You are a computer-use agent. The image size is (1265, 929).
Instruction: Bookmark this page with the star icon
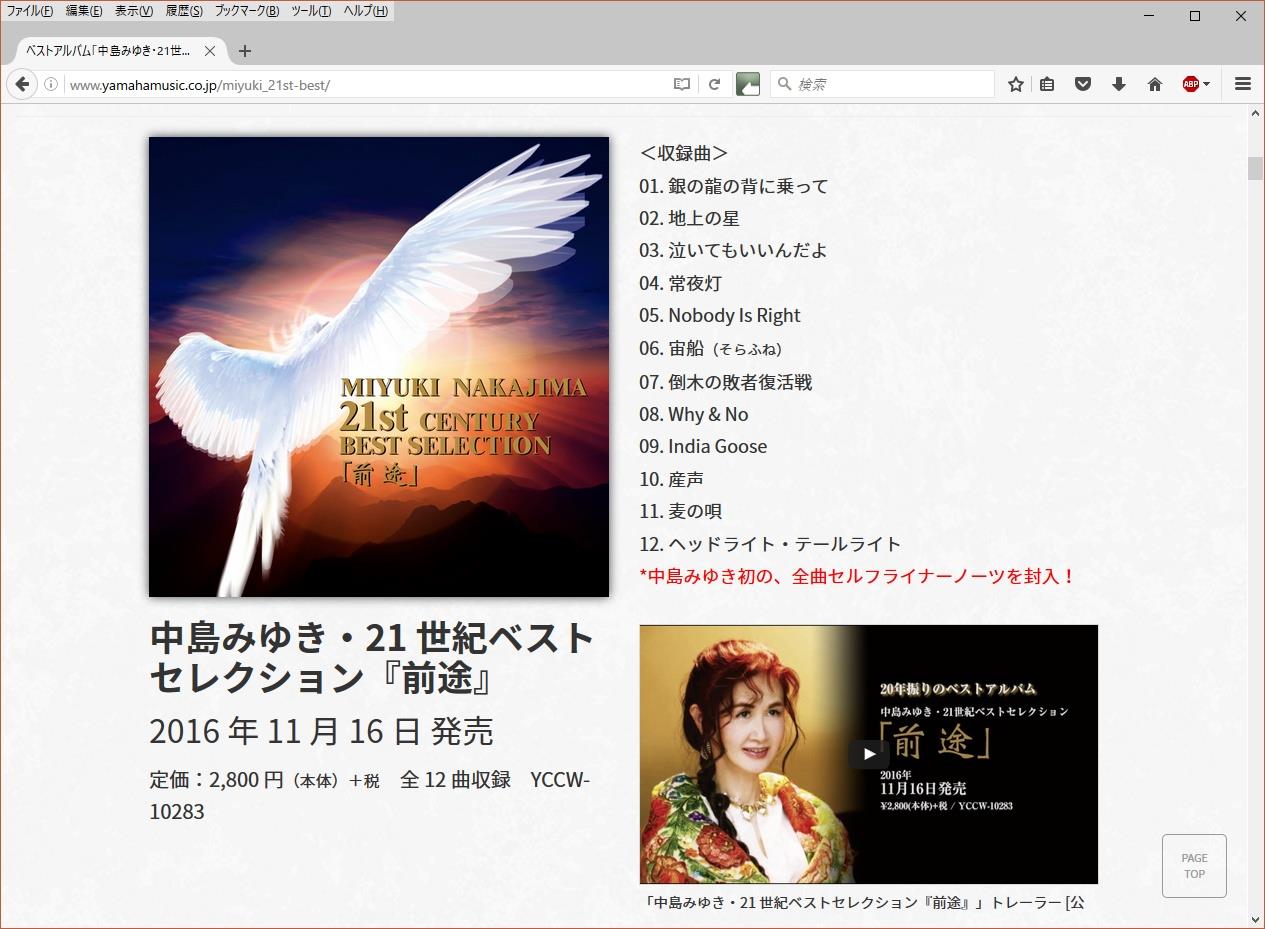[1016, 85]
